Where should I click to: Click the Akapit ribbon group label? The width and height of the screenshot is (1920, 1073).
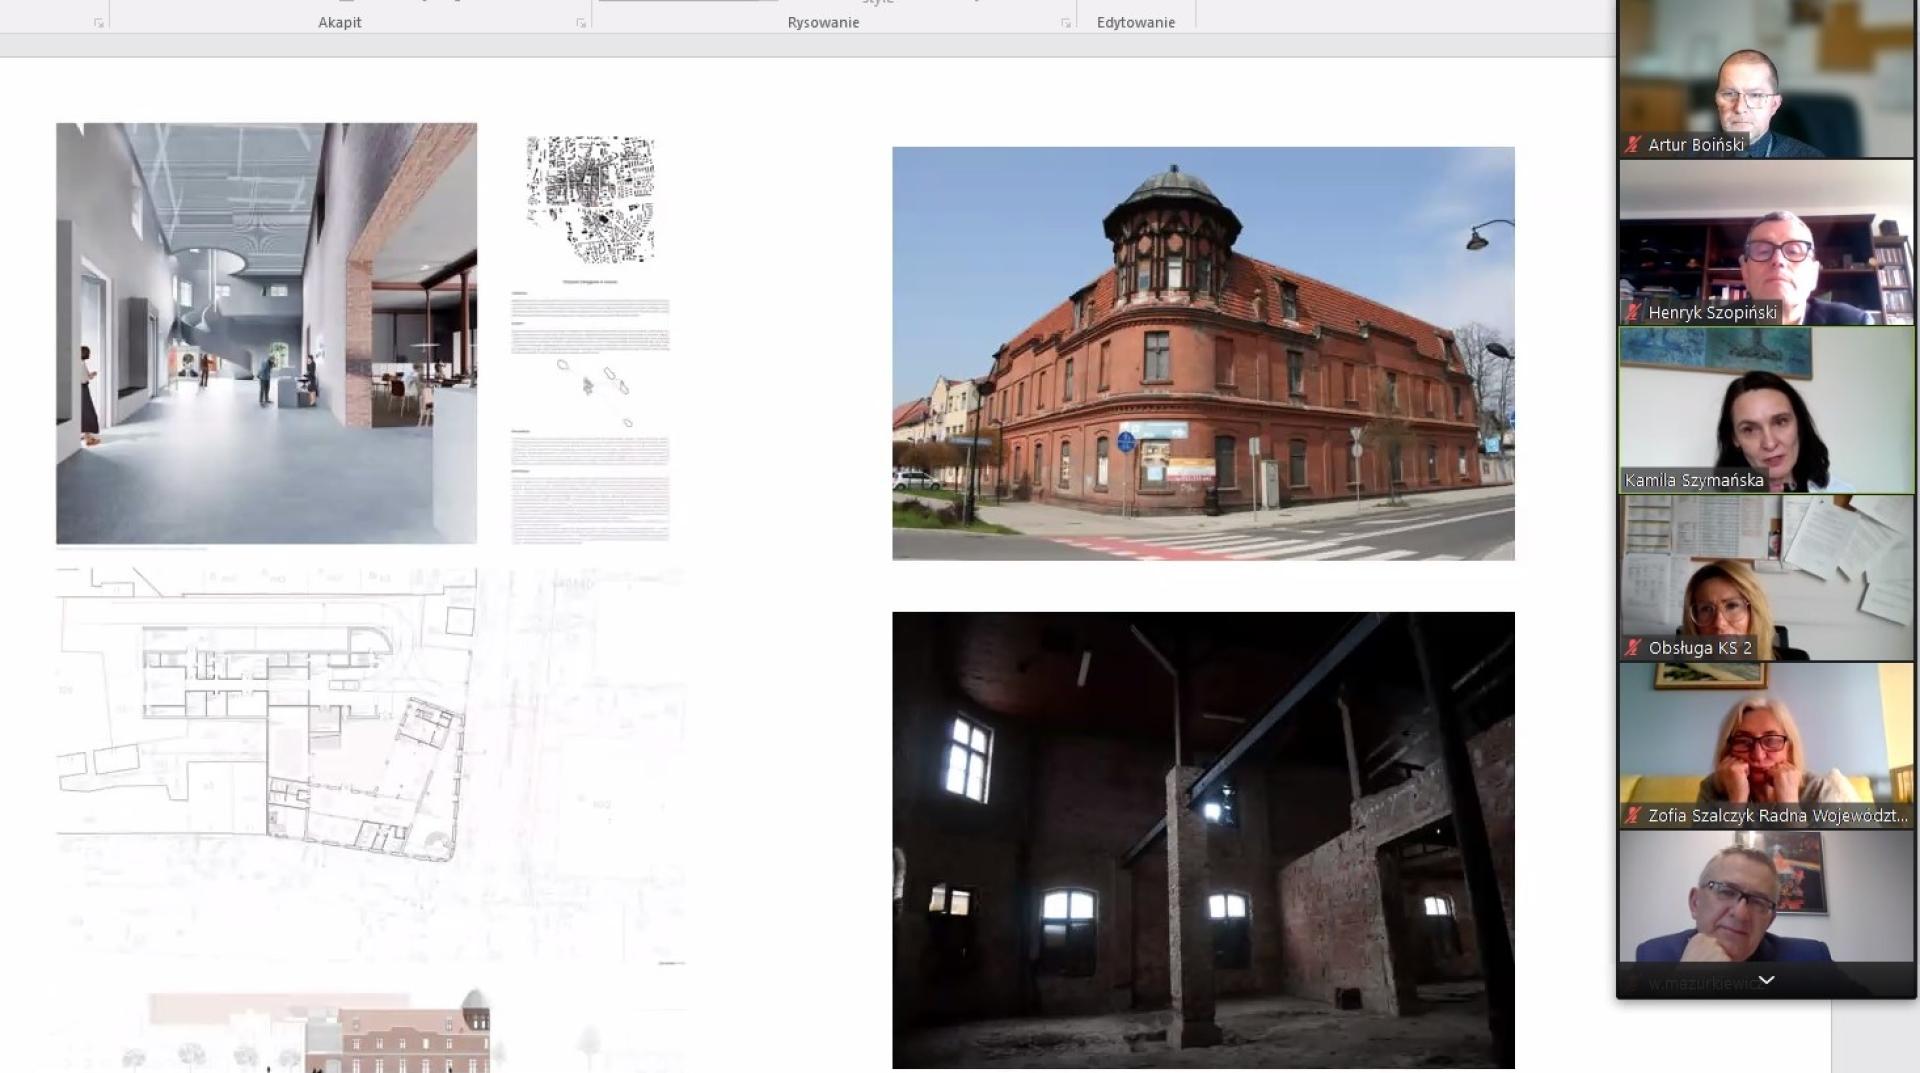[x=340, y=22]
